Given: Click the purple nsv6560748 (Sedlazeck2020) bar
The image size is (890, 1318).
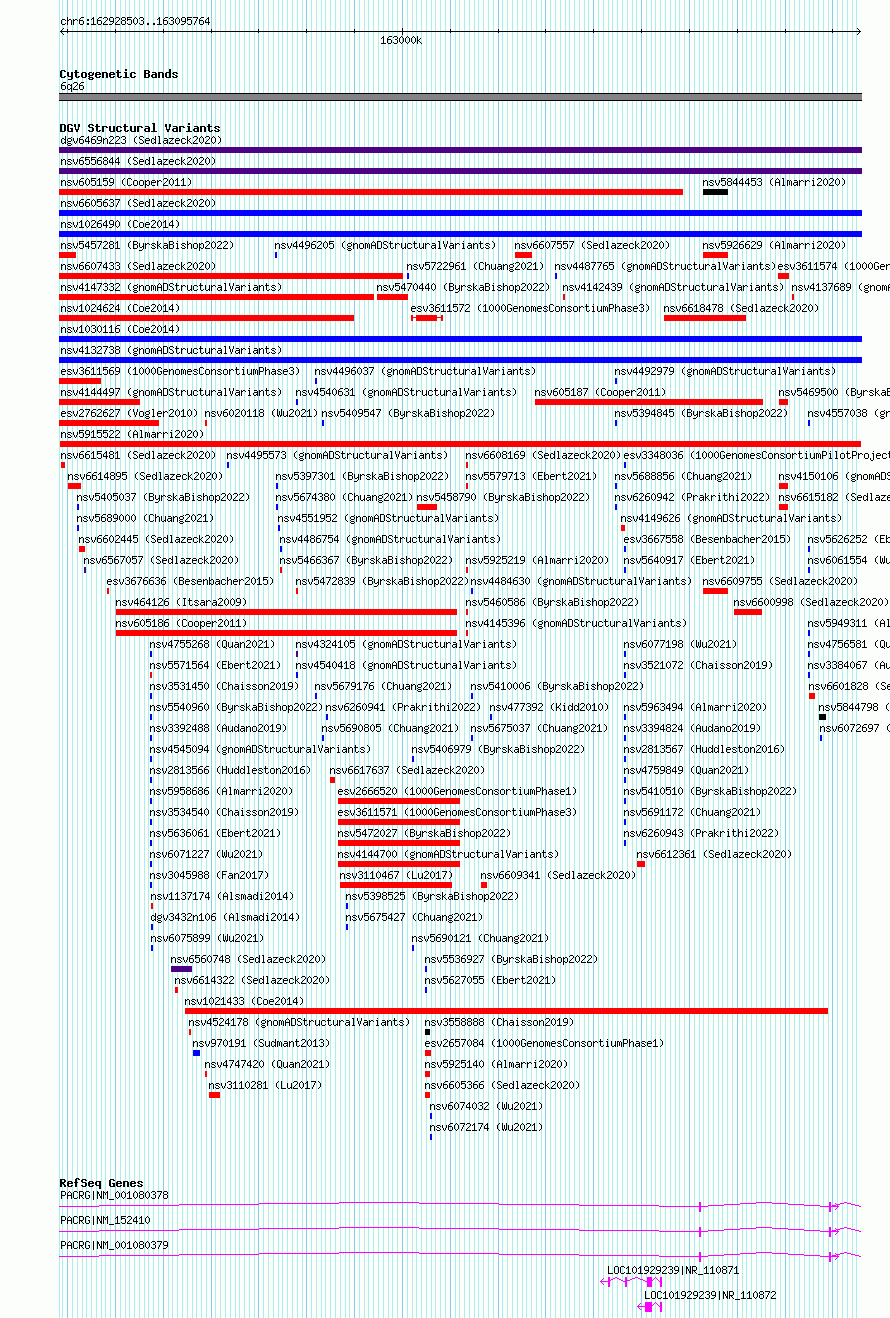Looking at the screenshot, I should pyautogui.click(x=181, y=969).
